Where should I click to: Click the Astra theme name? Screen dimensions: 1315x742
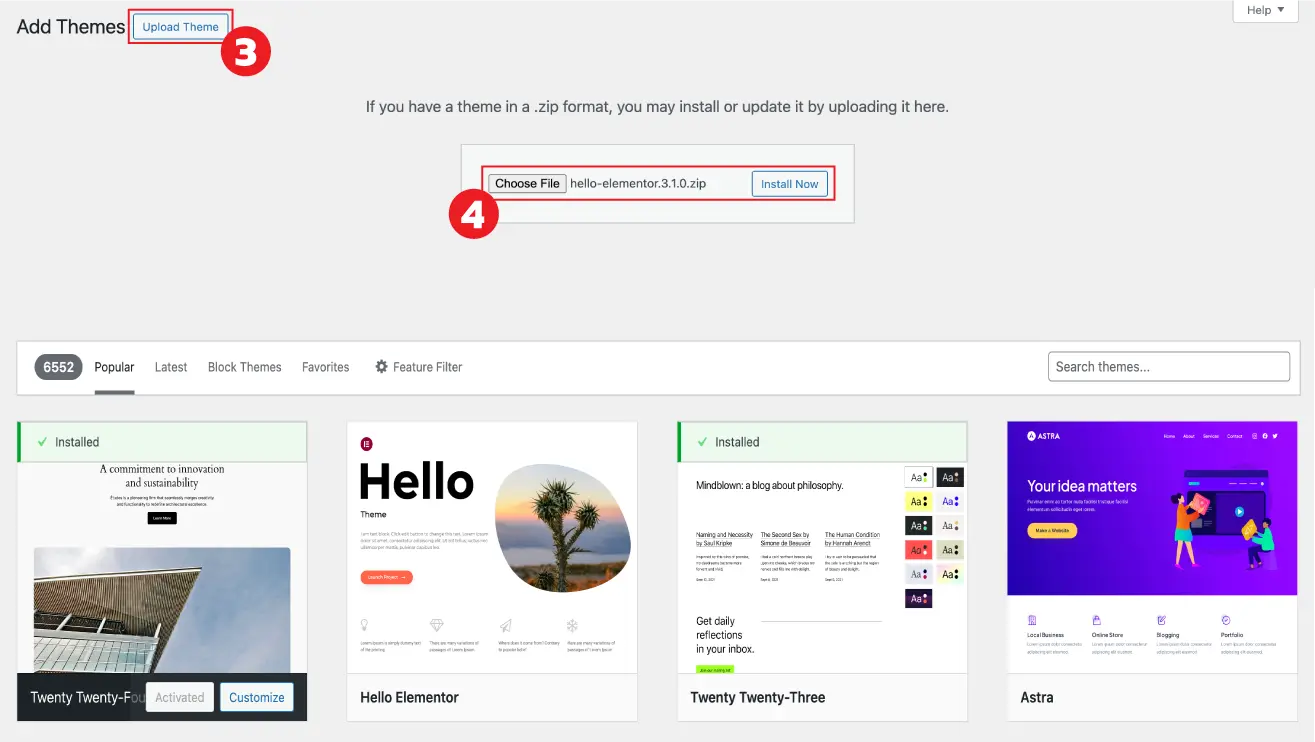(1037, 698)
